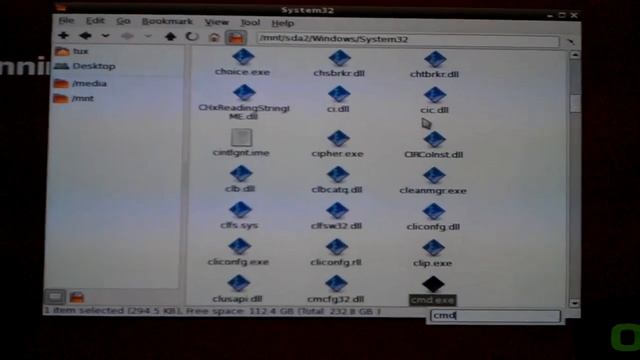This screenshot has width=640, height=360.
Task: Click the greyed forward arrow icon
Action: point(127,36)
